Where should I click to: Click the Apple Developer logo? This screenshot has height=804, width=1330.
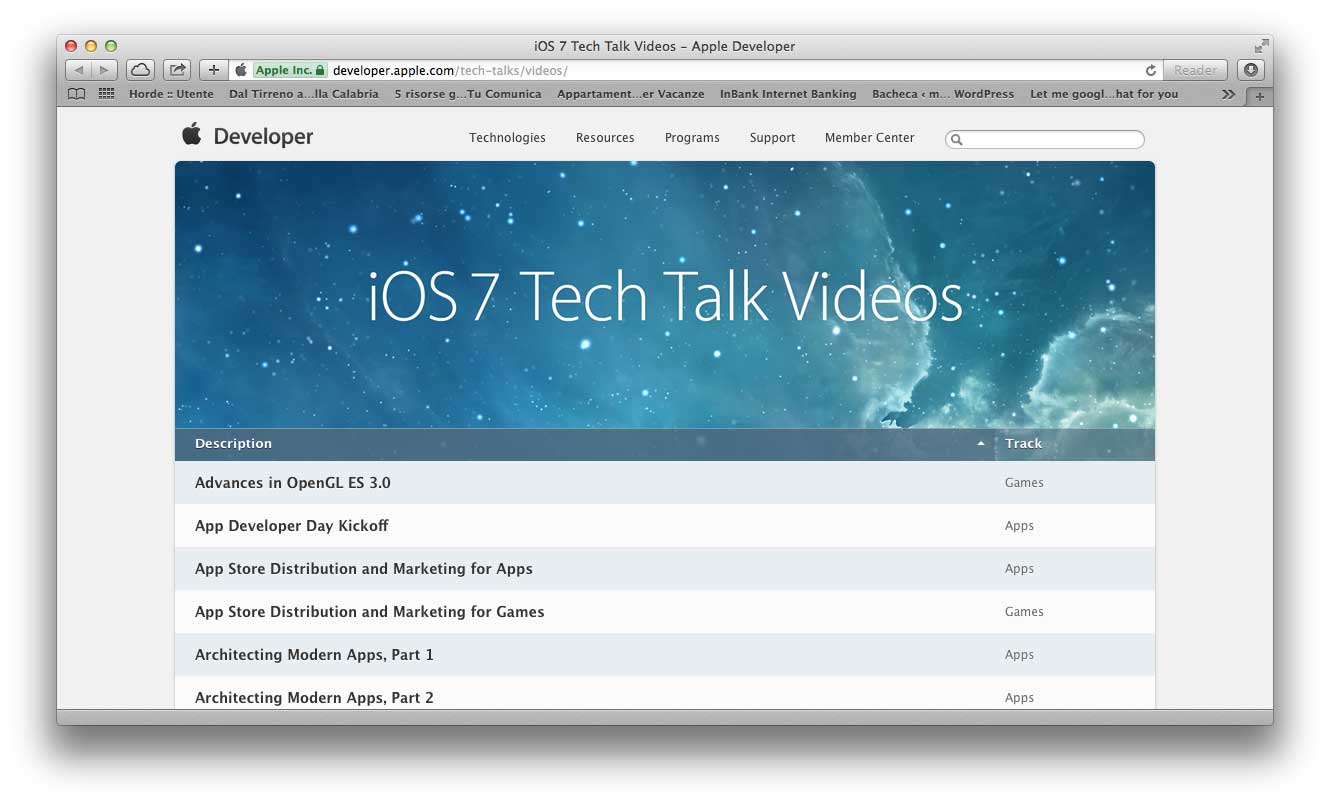(247, 136)
